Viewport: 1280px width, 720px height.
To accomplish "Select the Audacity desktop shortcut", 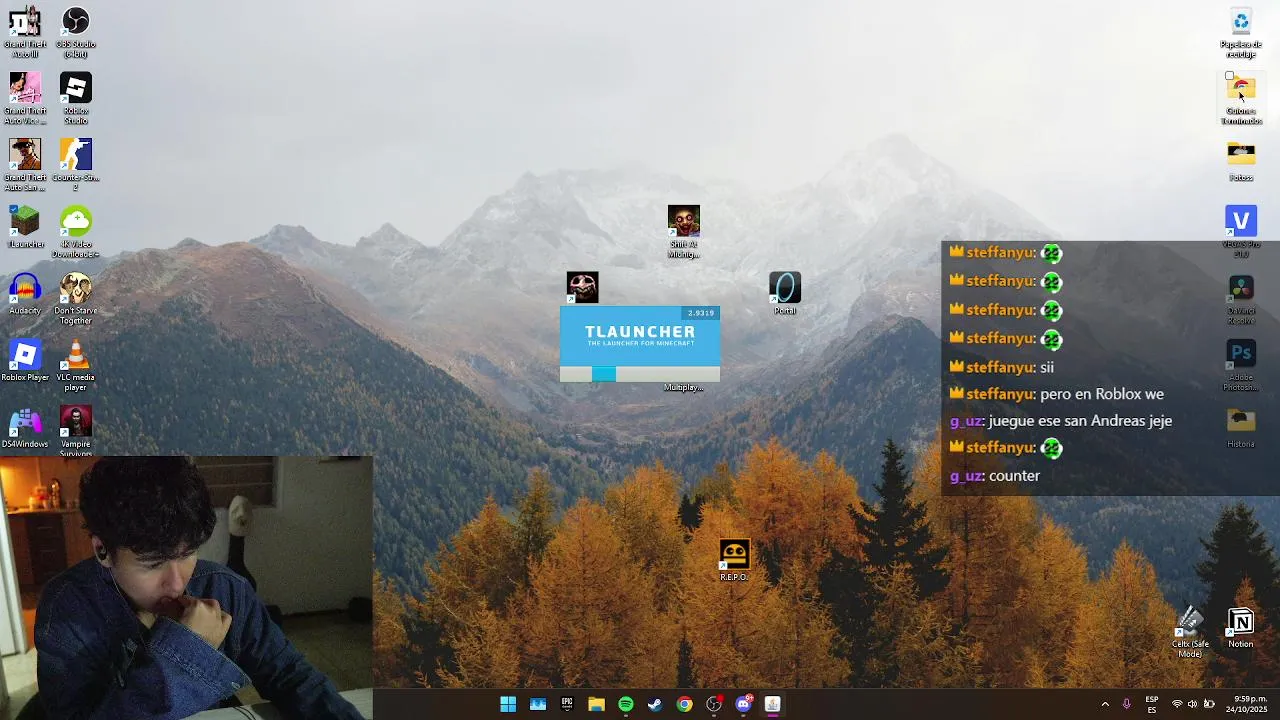I will coord(25,294).
